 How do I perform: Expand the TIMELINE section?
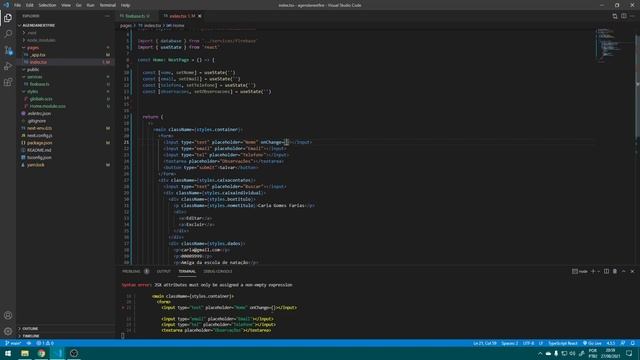29,336
